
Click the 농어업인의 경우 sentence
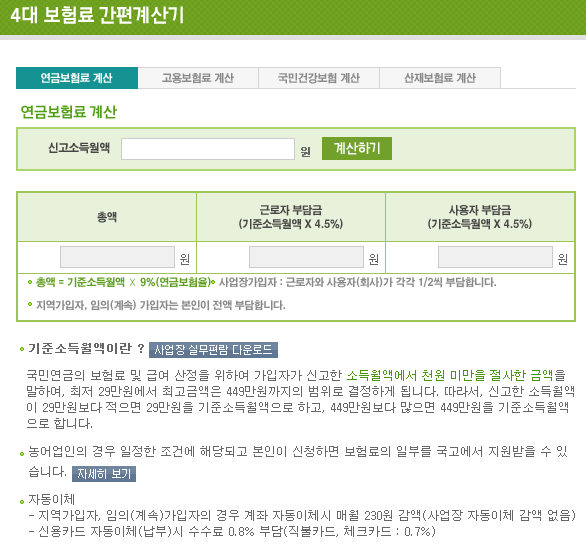click(298, 461)
